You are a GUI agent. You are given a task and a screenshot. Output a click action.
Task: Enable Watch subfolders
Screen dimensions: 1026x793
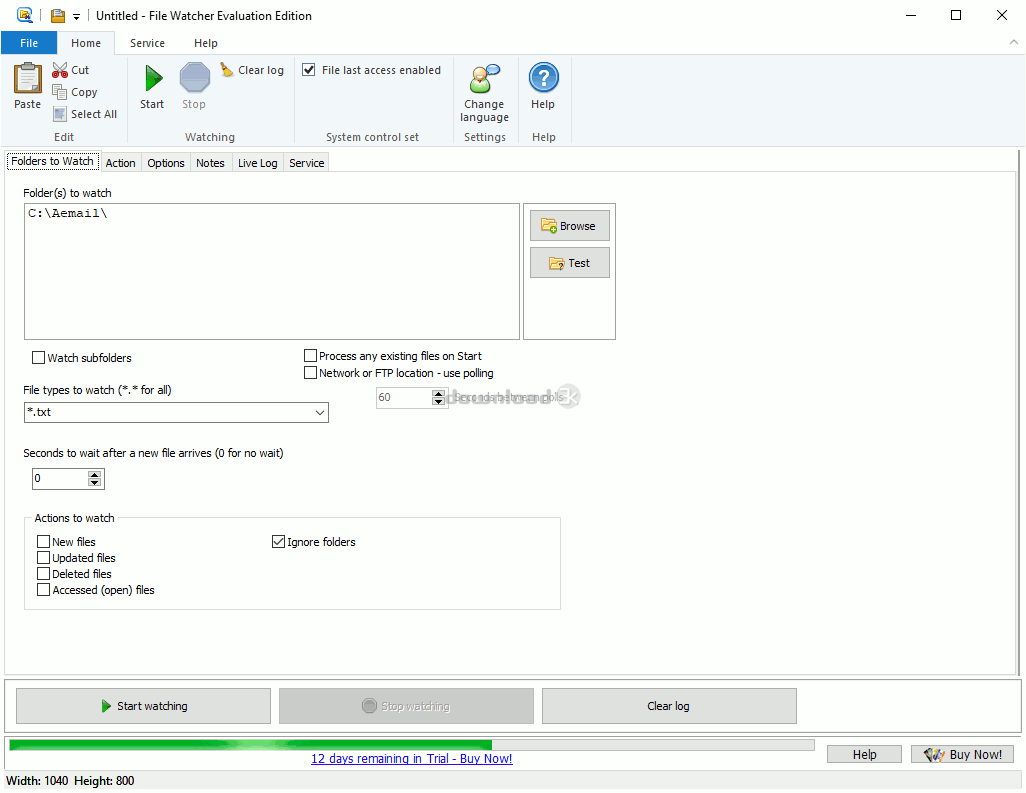(39, 358)
